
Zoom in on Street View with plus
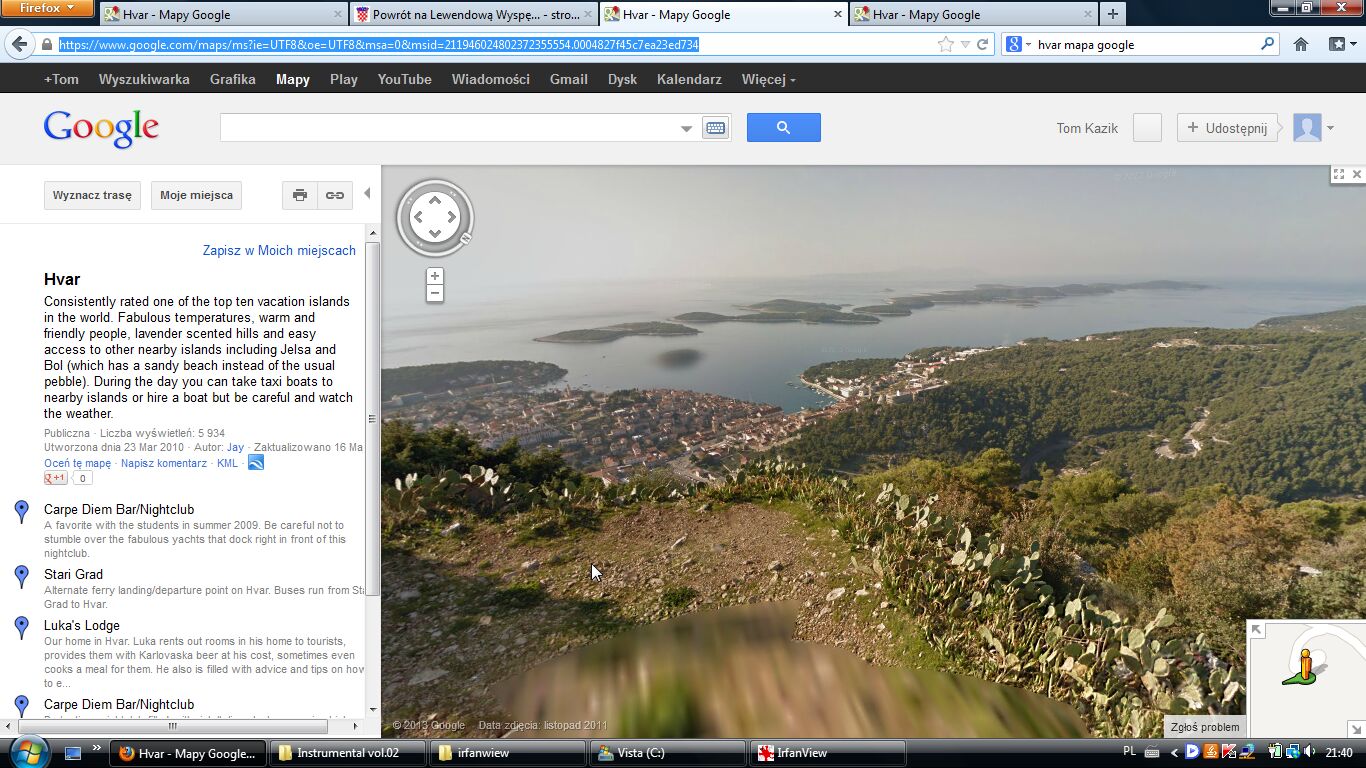434,276
